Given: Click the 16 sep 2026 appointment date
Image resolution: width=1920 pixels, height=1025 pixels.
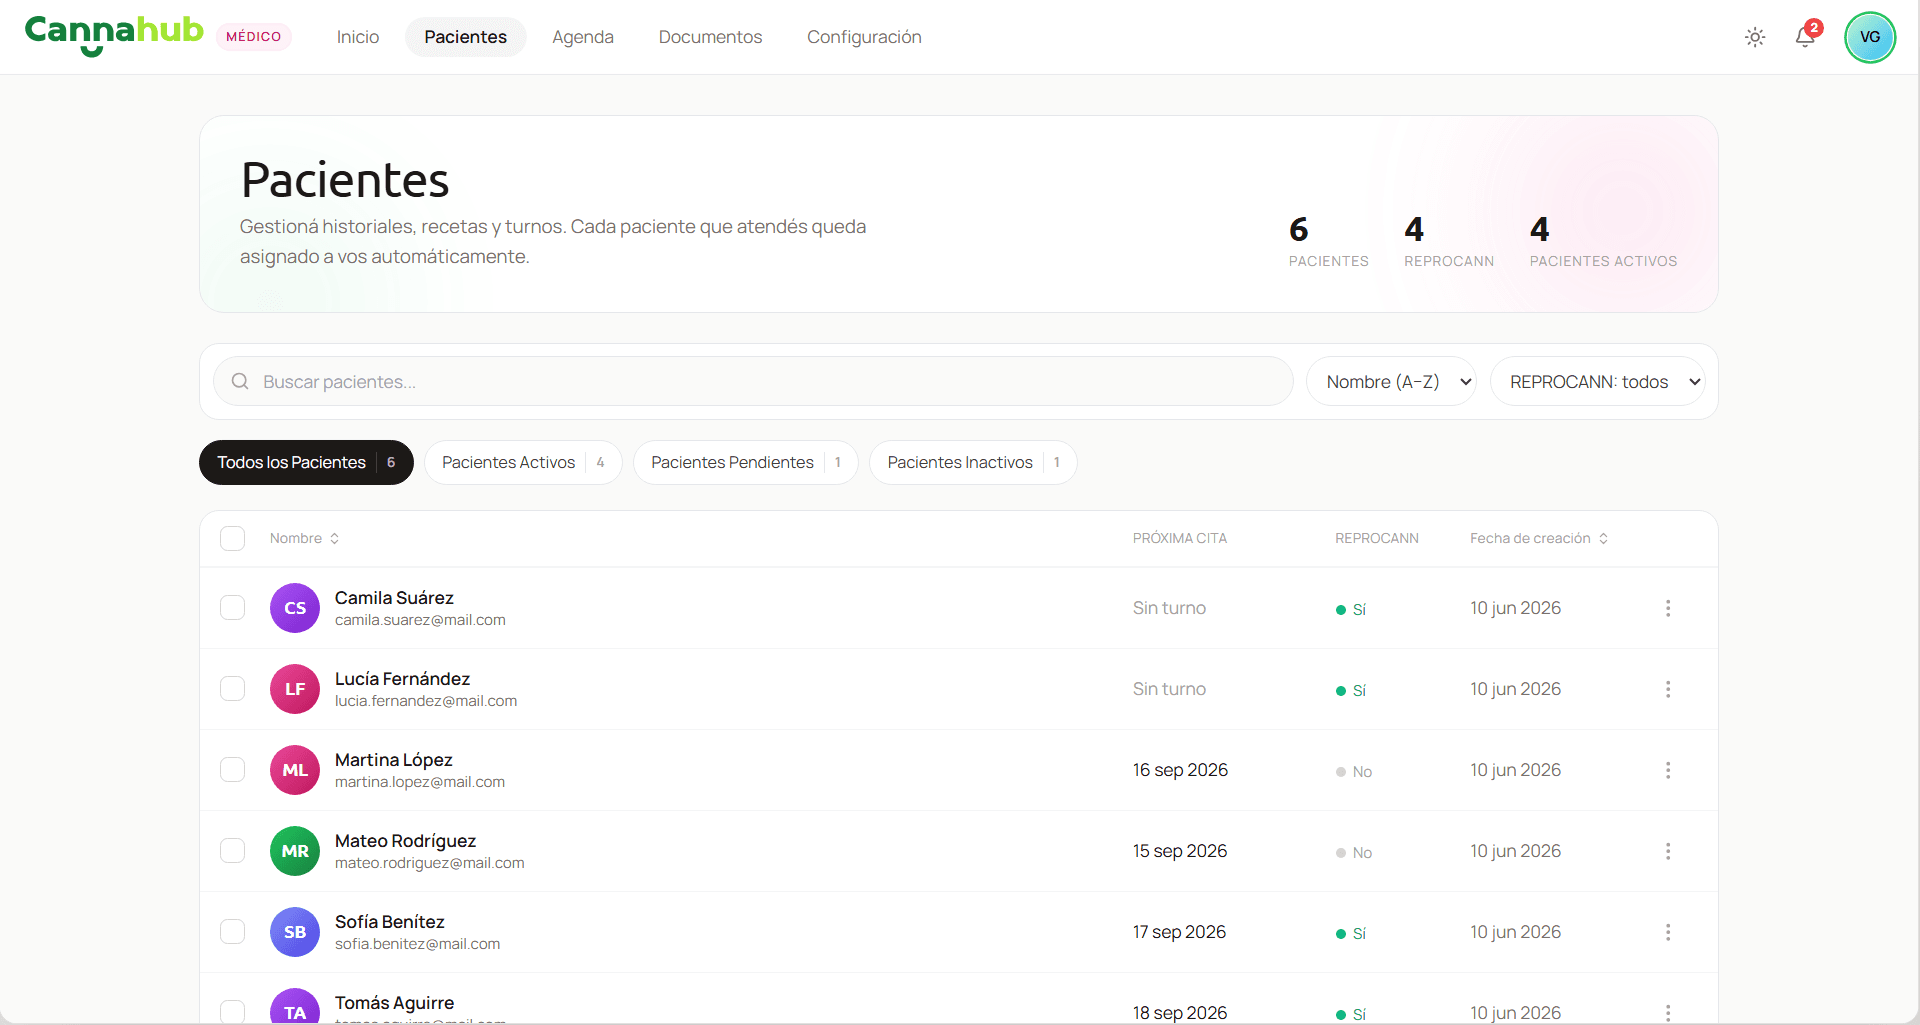Looking at the screenshot, I should [x=1180, y=770].
